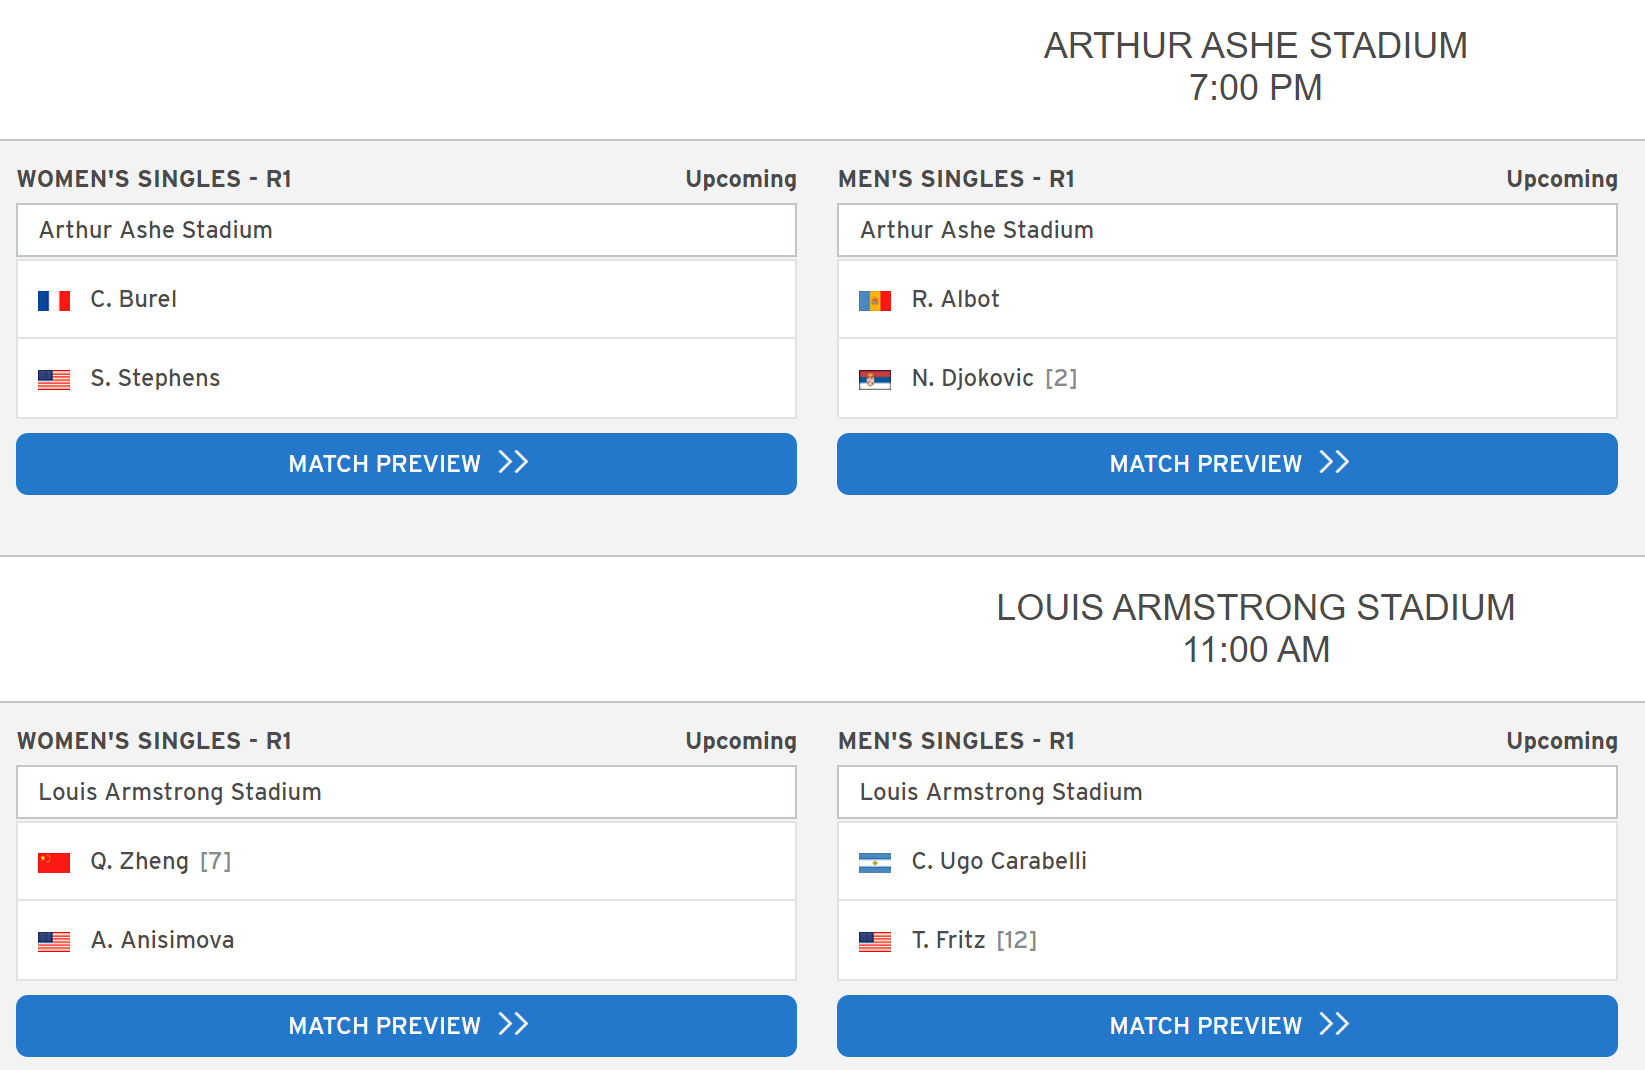
Task: Click the Argentina flag beside C. Ugo Carabelli
Action: tap(875, 862)
